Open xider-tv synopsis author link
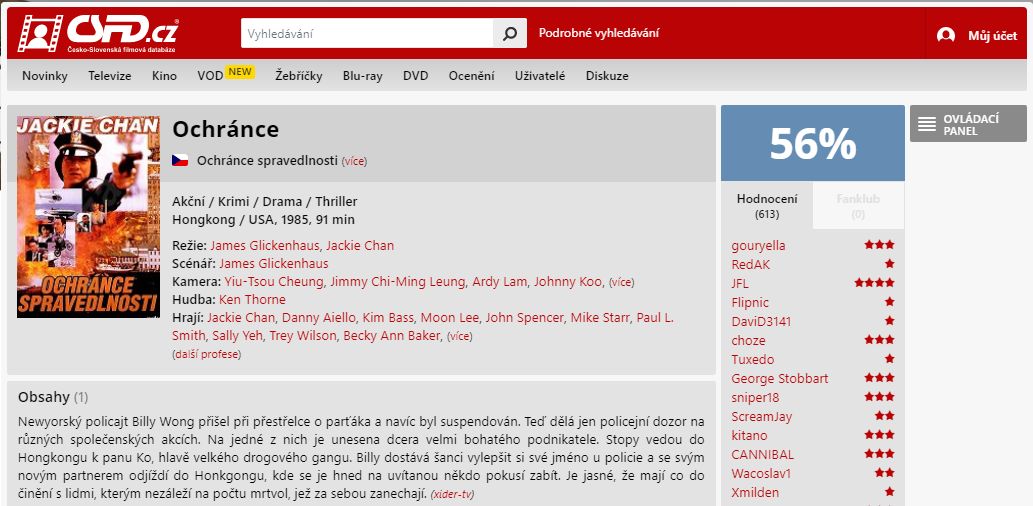 point(453,493)
